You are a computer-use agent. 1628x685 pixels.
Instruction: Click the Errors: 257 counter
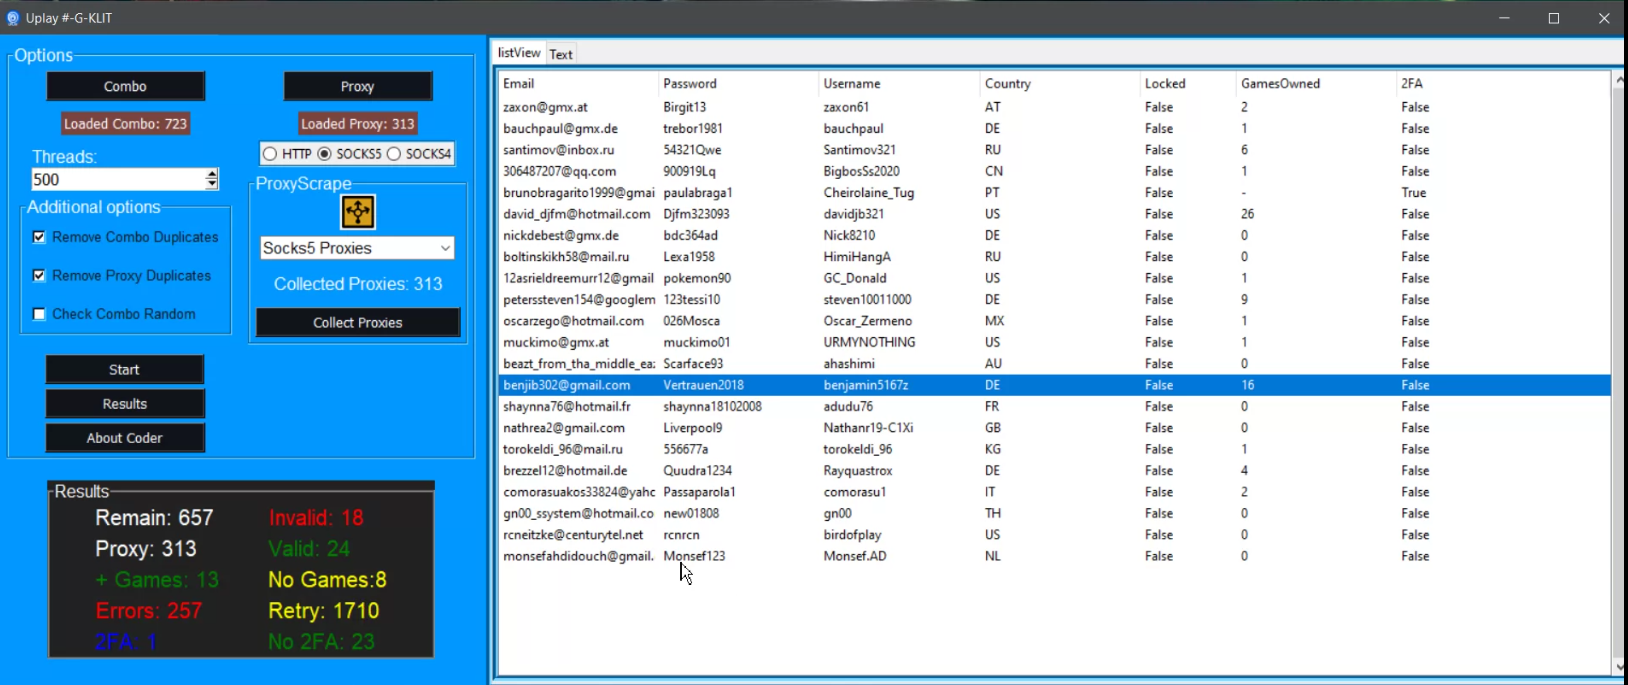point(149,611)
